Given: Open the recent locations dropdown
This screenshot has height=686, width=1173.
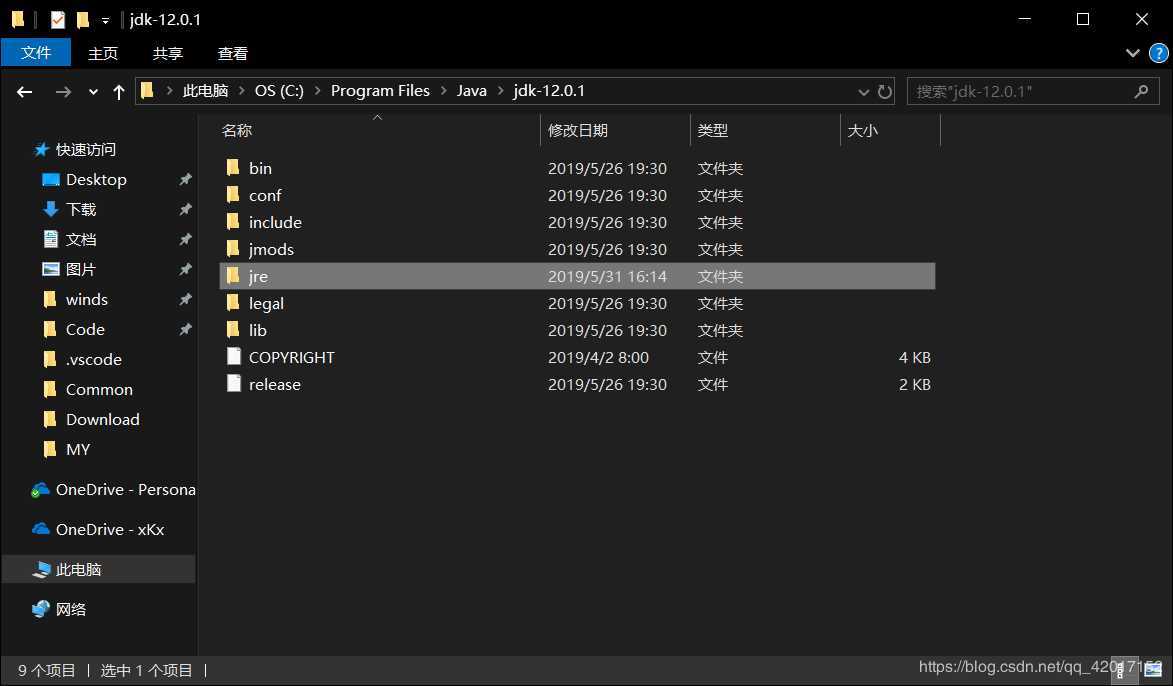Looking at the screenshot, I should click(x=93, y=91).
